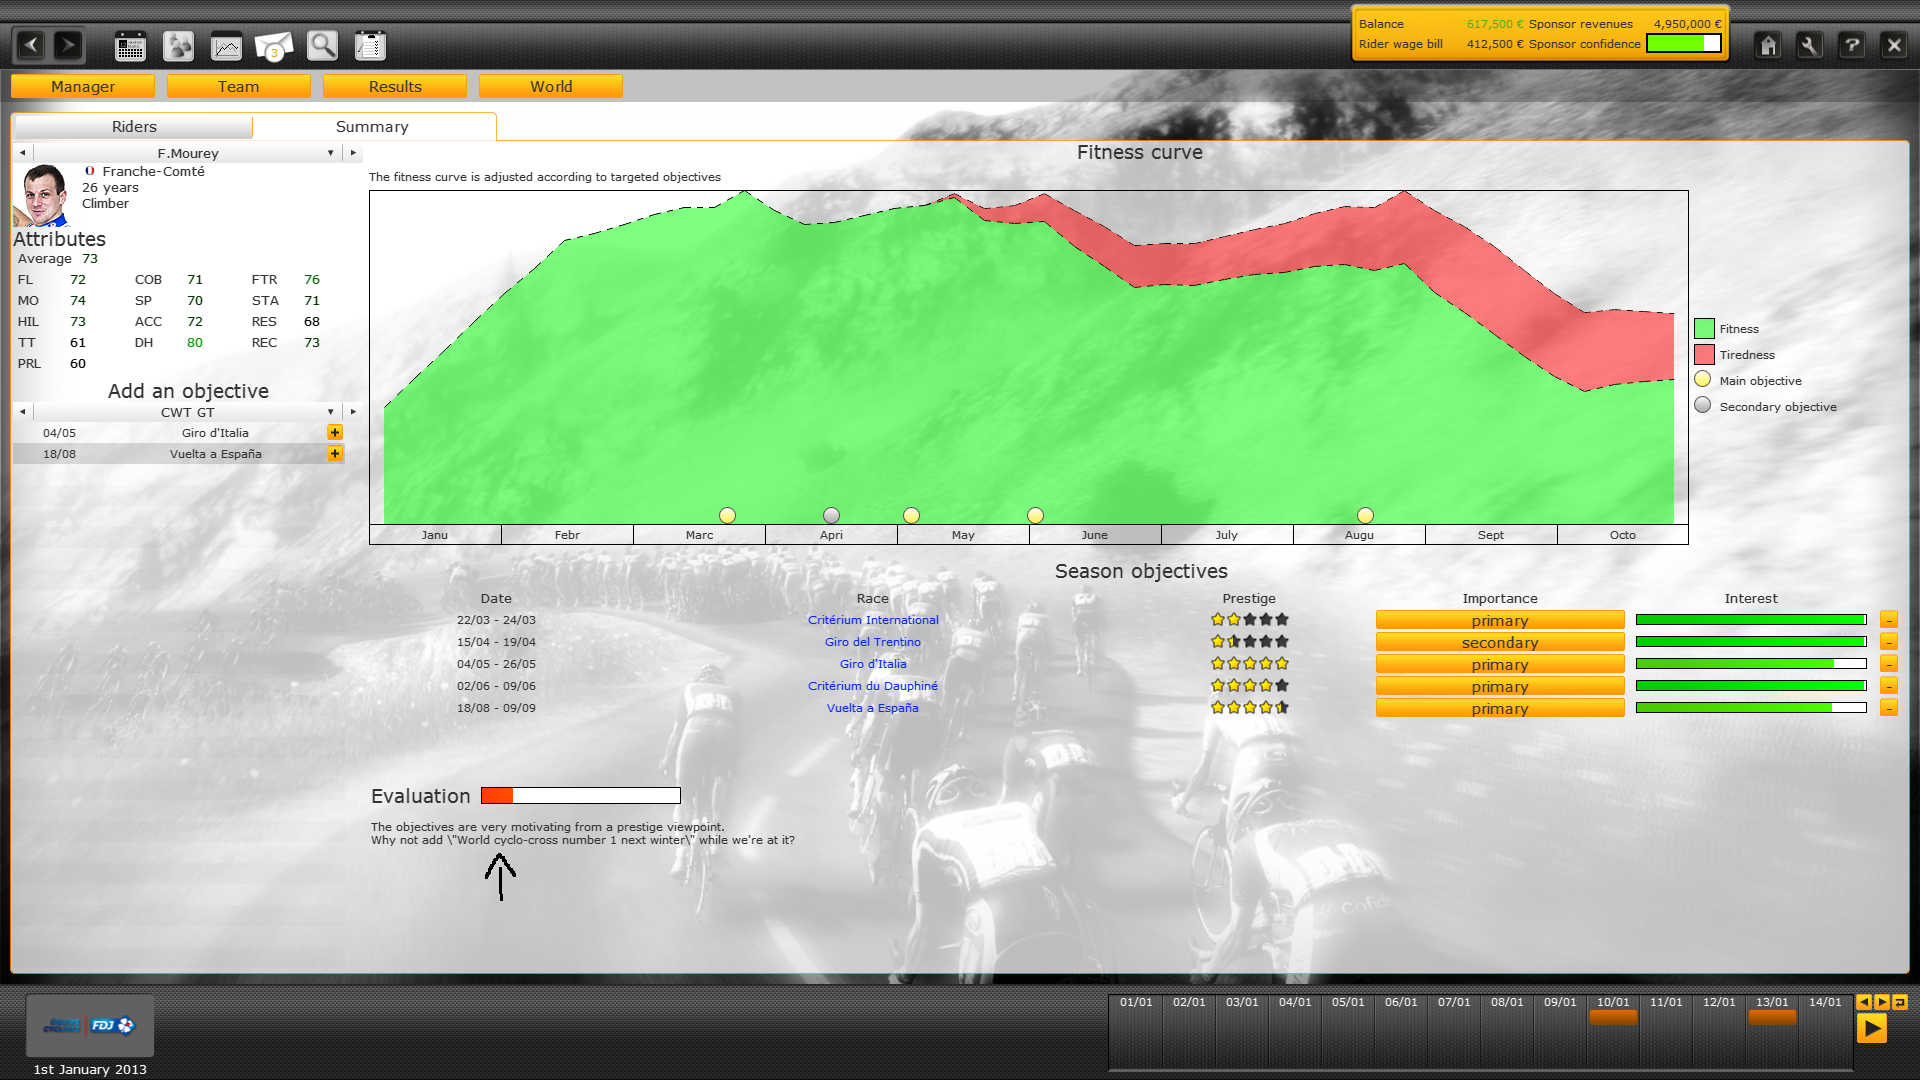Open the clipboard checklist icon
The height and width of the screenshot is (1080, 1920).
click(370, 46)
